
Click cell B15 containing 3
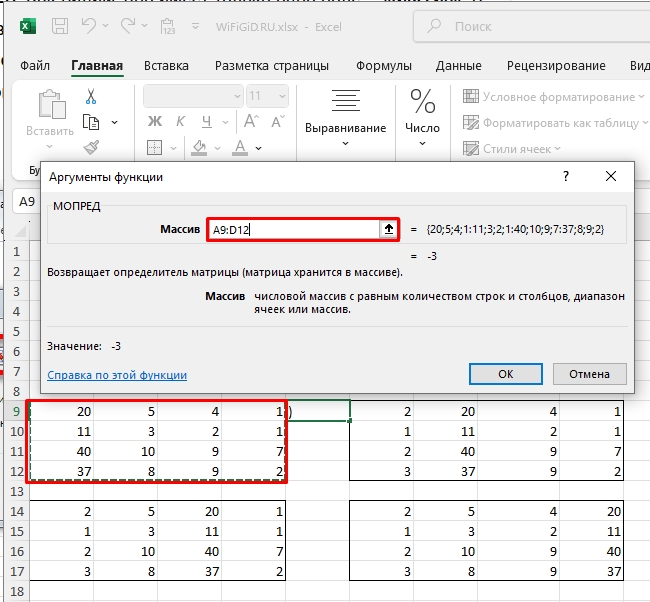coord(126,532)
